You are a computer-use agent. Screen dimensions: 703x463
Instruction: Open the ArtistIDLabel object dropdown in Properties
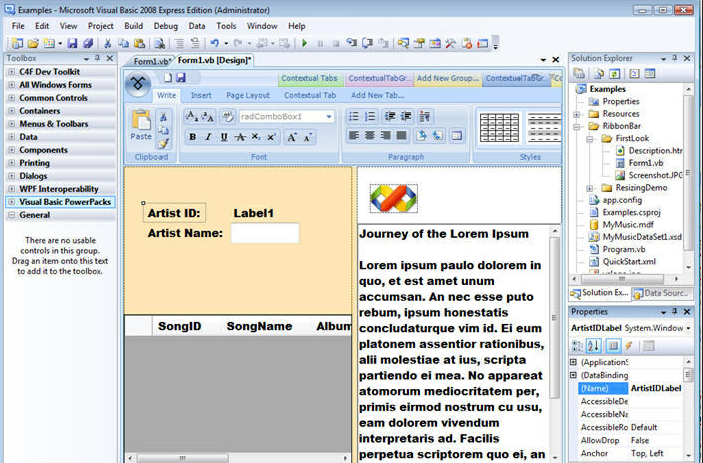(x=688, y=329)
